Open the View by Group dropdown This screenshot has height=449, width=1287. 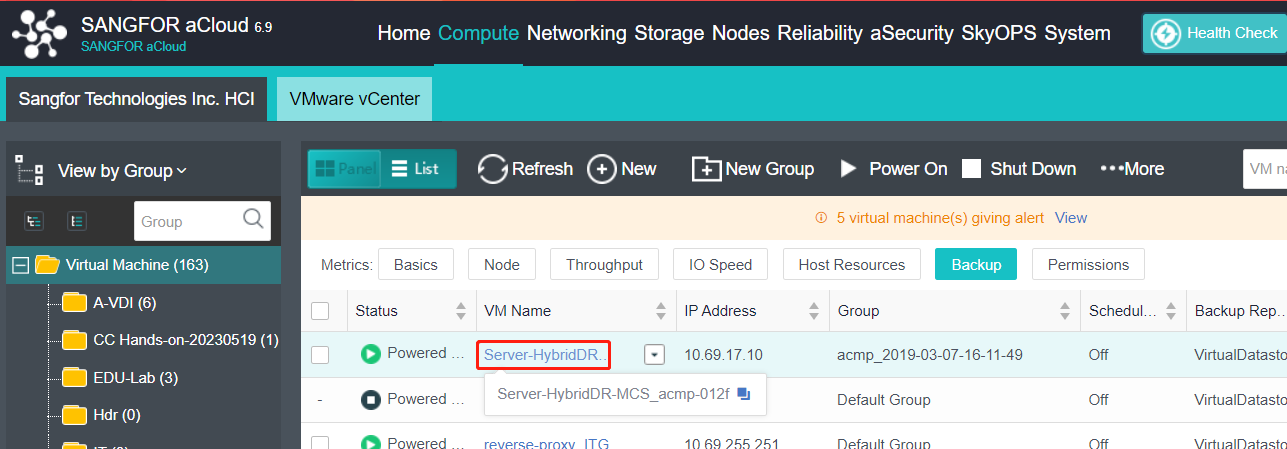(x=122, y=171)
